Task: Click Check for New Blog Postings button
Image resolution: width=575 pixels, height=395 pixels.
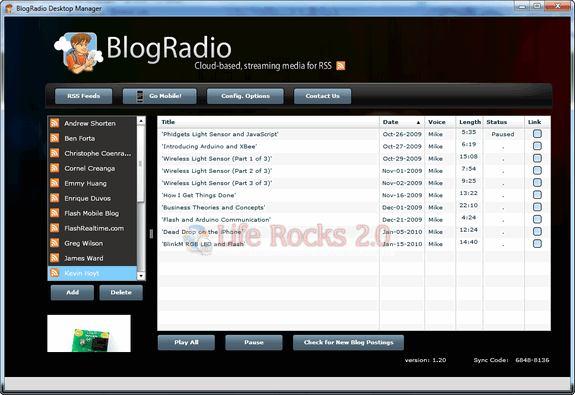Action: [x=348, y=343]
